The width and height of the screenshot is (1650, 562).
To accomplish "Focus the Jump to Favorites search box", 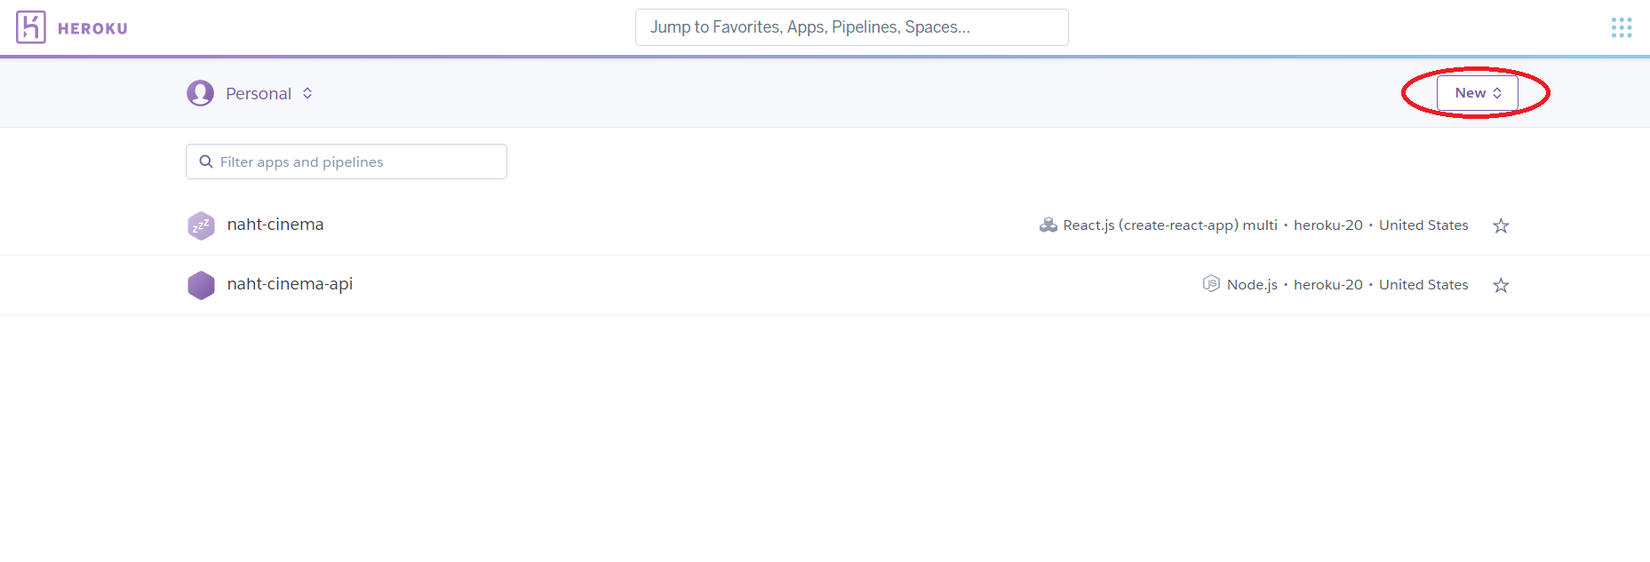I will click(852, 27).
